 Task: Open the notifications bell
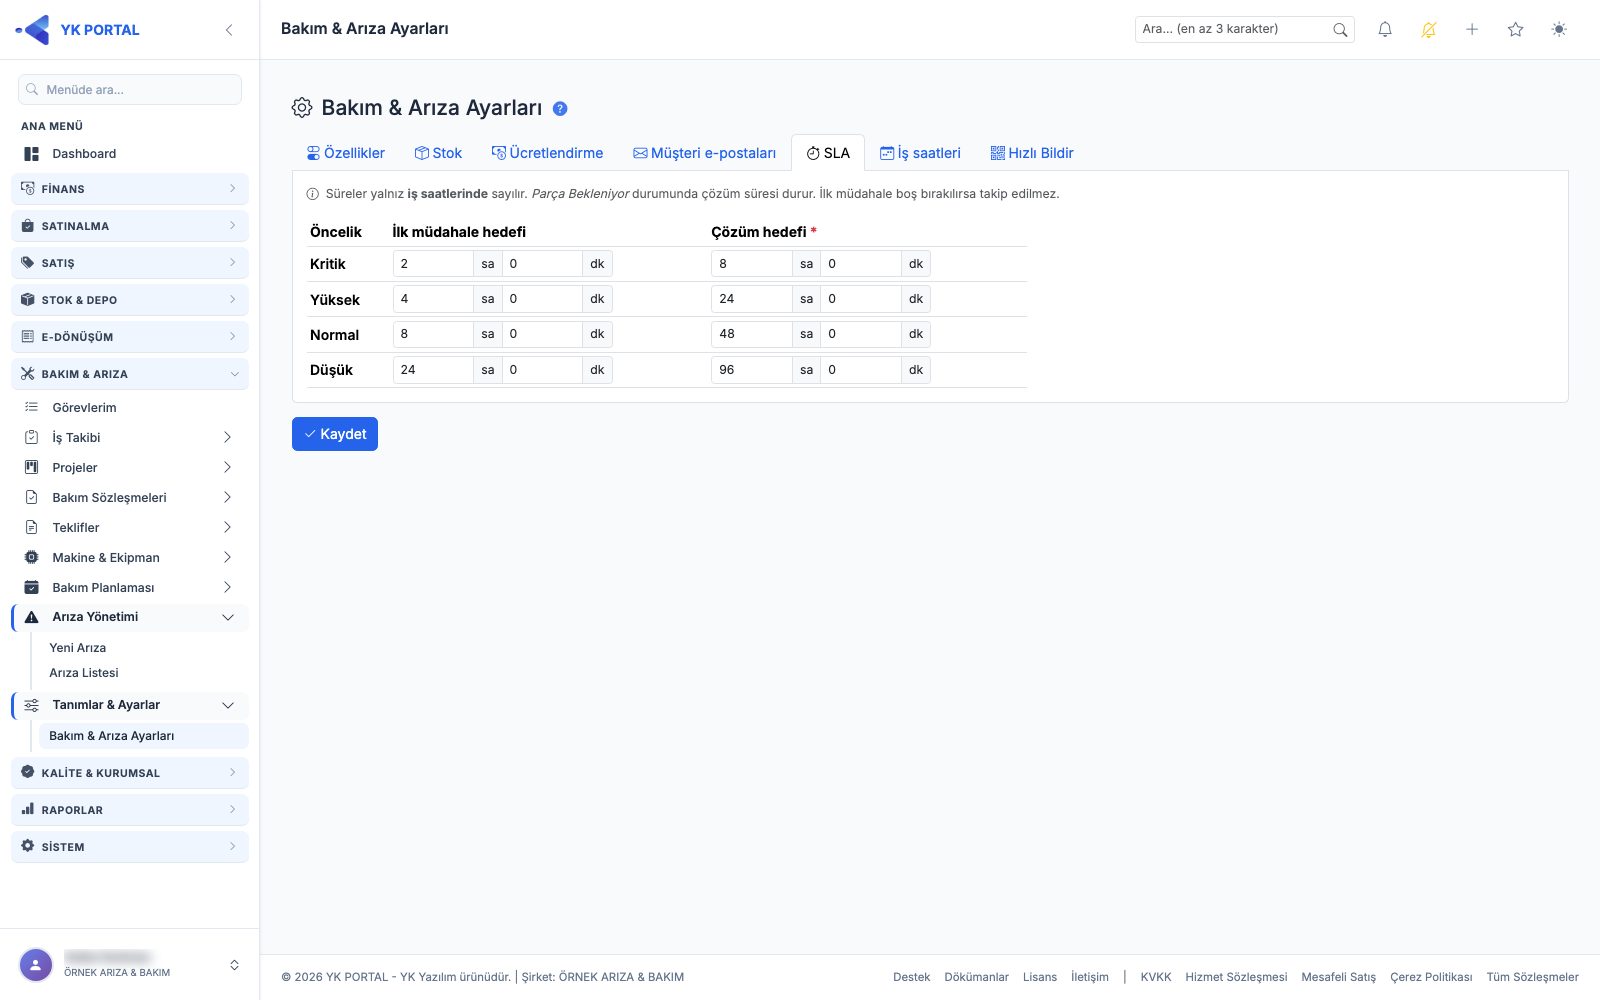[1385, 30]
